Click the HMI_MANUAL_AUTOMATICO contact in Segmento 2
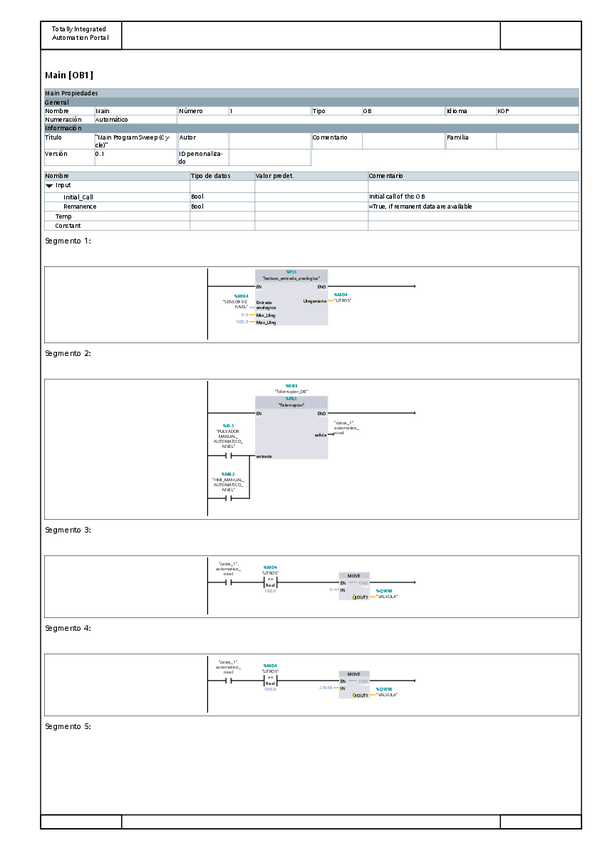 point(229,496)
